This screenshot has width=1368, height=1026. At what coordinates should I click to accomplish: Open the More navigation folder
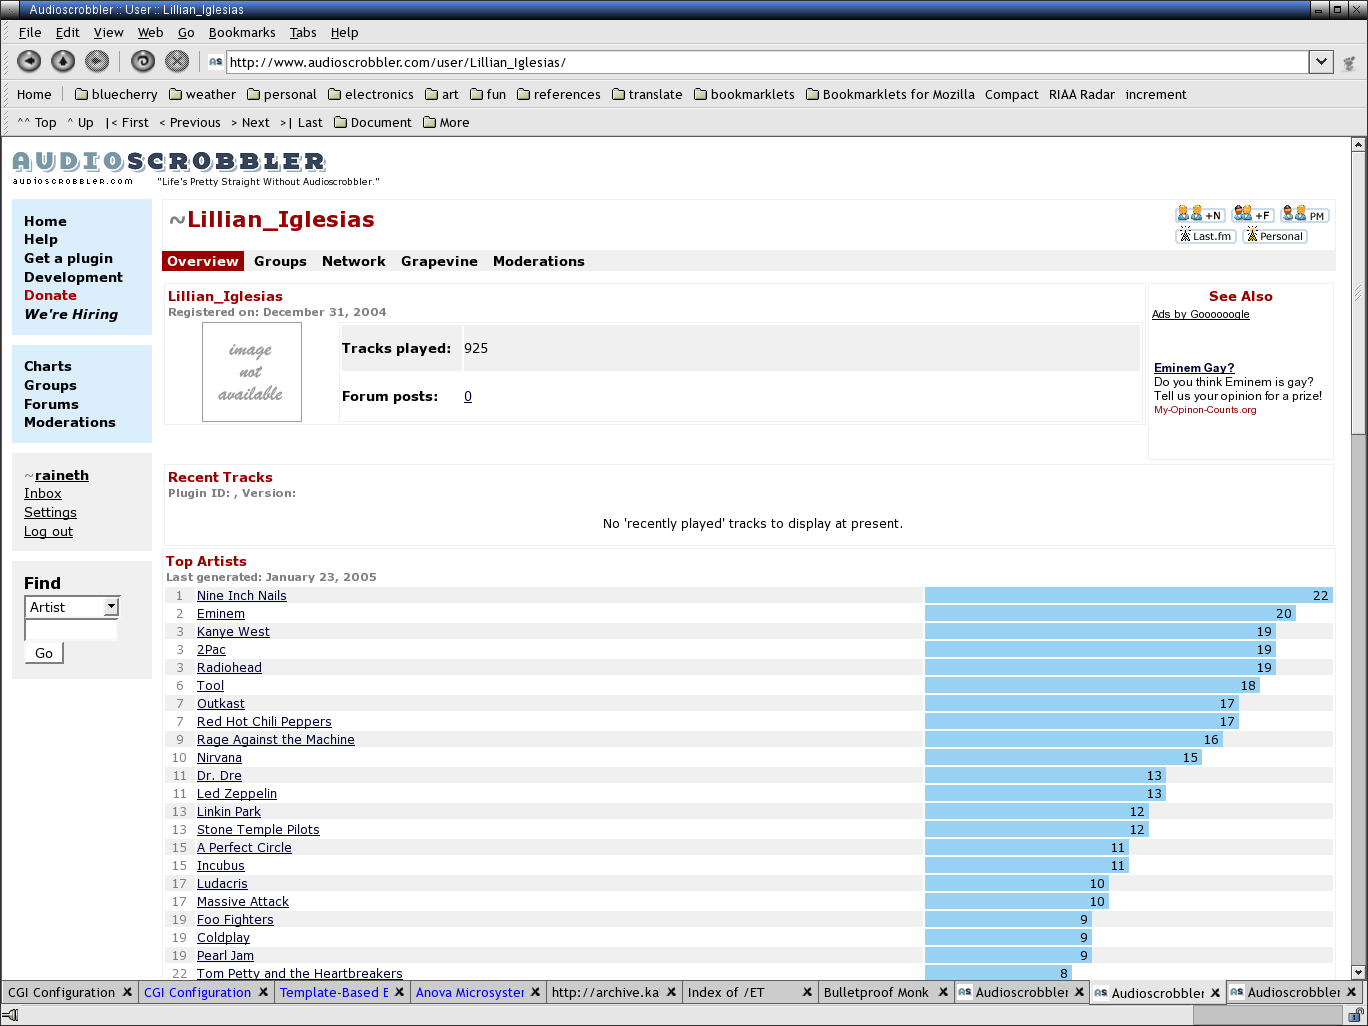[446, 123]
